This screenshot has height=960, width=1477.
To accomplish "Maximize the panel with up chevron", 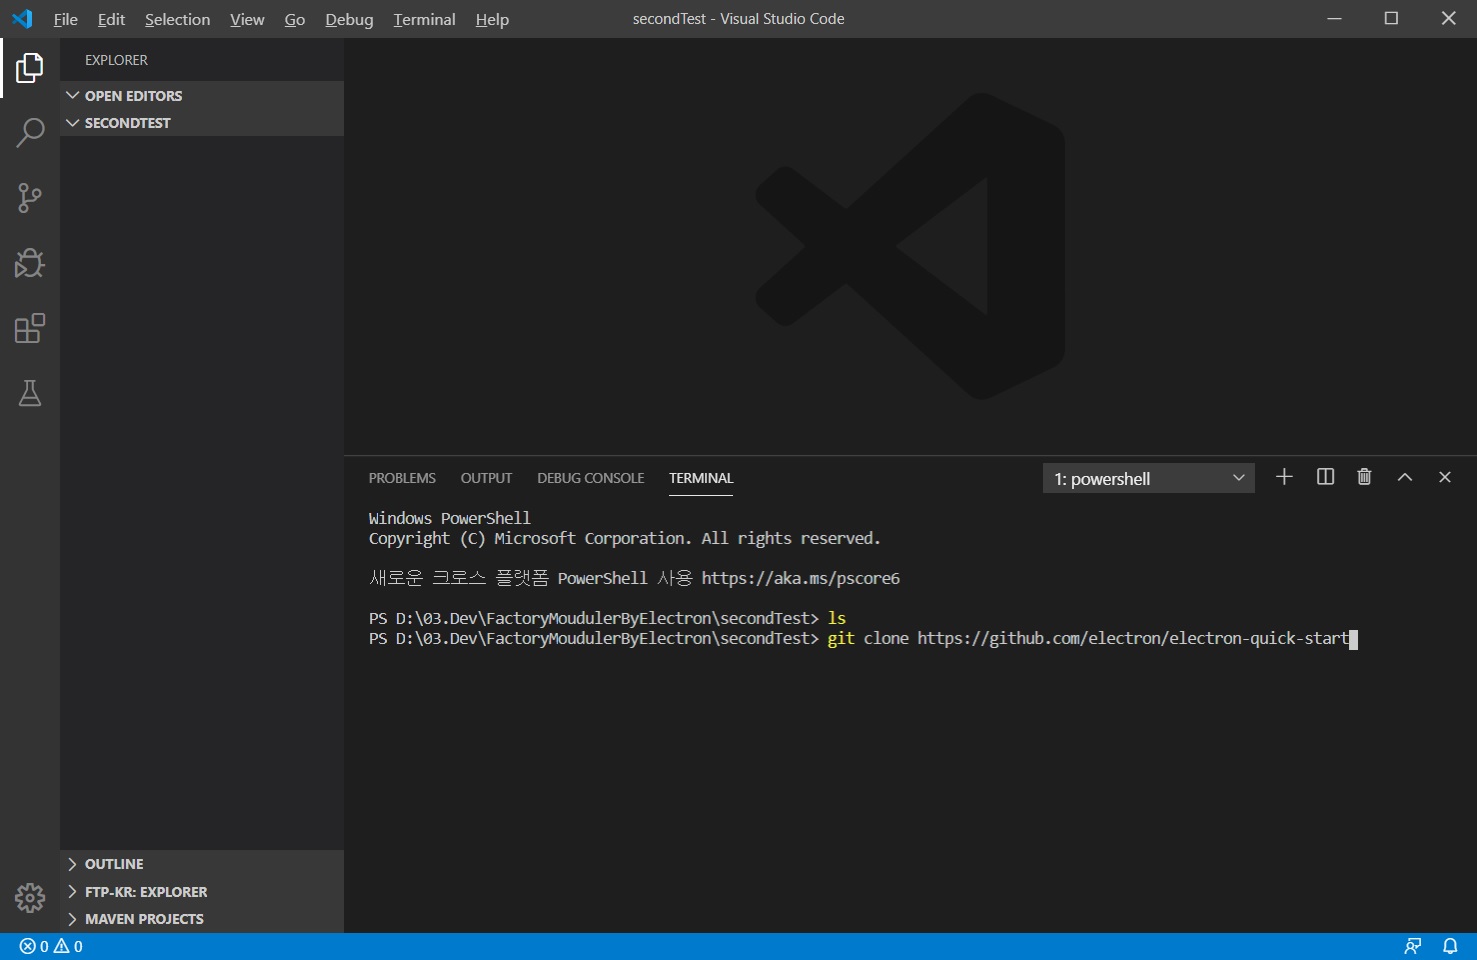I will [x=1404, y=477].
